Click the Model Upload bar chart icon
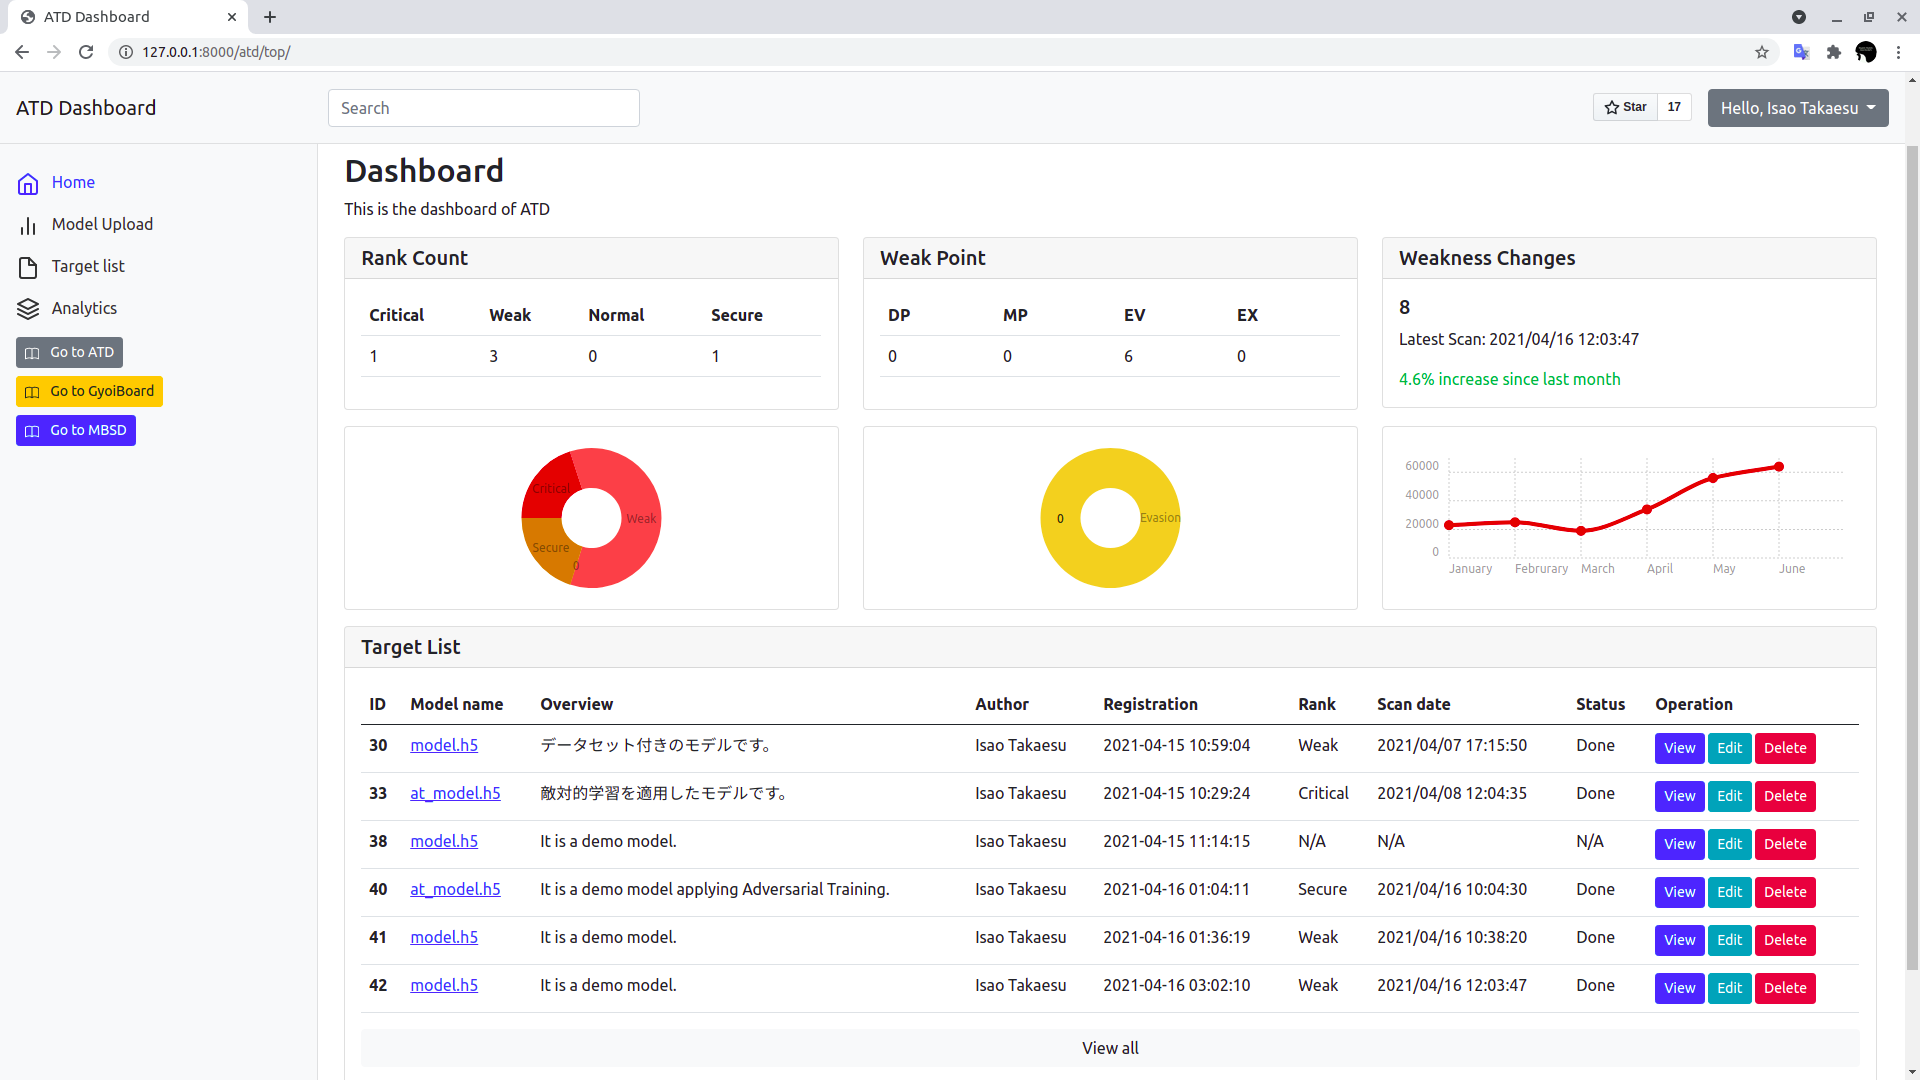The width and height of the screenshot is (1920, 1080). pos(28,226)
